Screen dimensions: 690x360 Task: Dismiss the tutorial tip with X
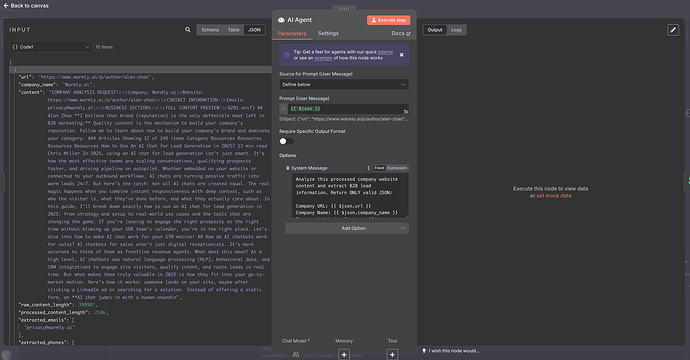(401, 55)
